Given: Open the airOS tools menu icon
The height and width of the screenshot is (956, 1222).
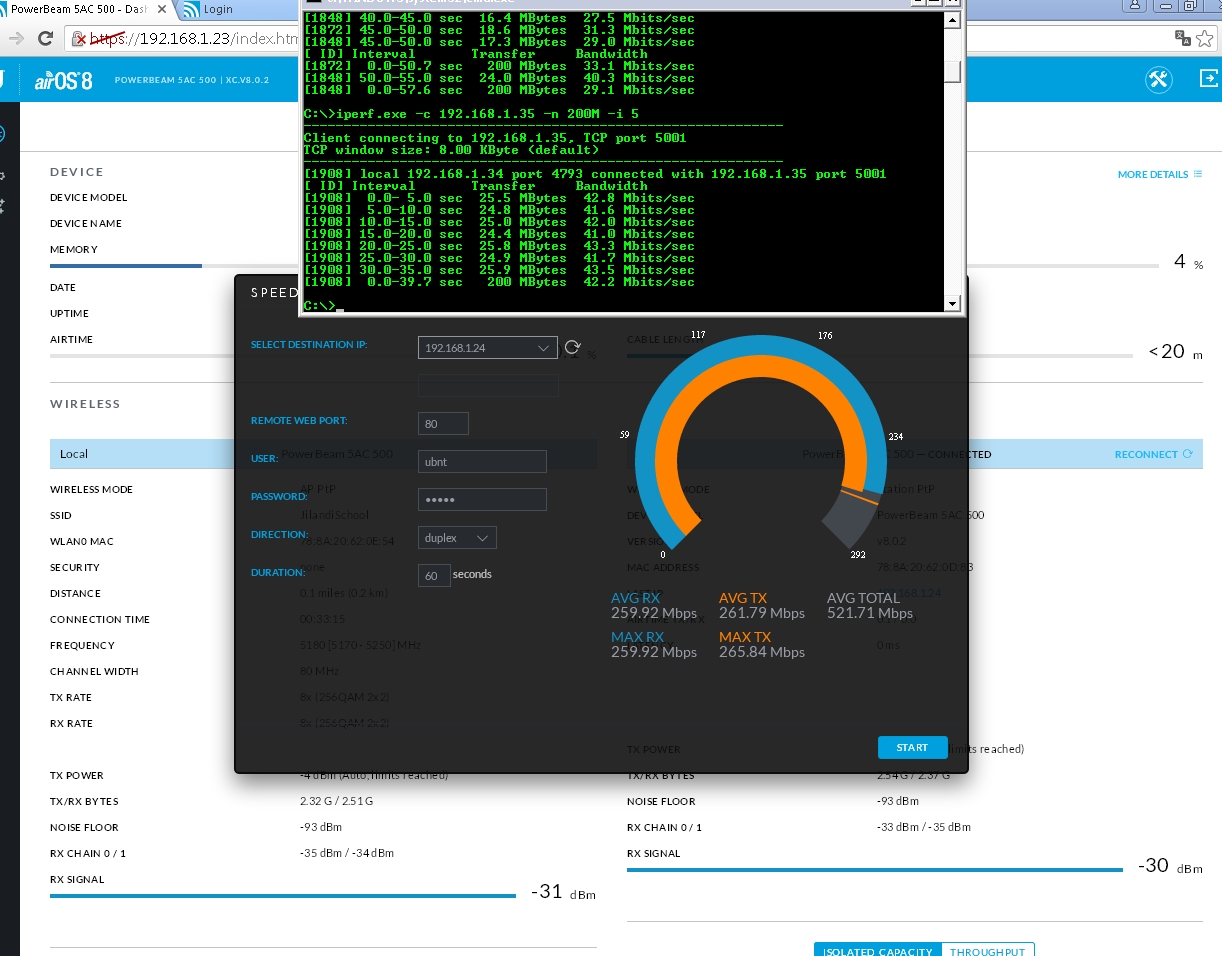Looking at the screenshot, I should (1159, 80).
